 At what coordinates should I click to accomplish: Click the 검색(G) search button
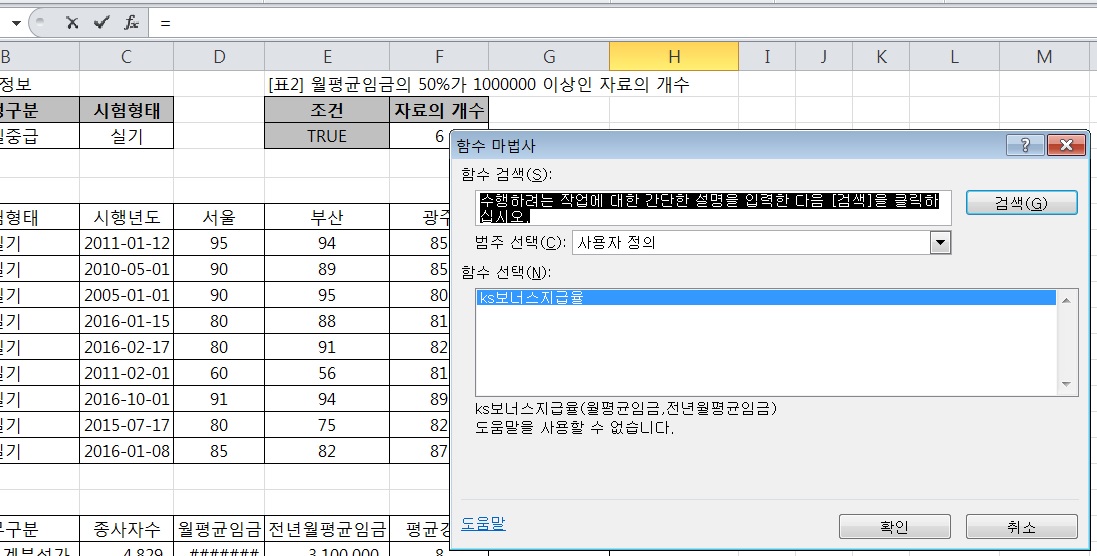1020,203
